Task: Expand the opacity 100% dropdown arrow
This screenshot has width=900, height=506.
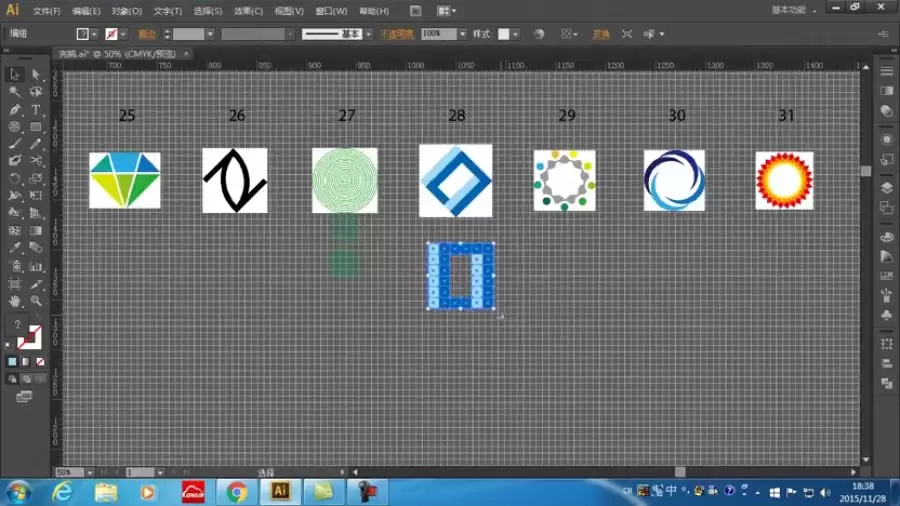Action: 462,34
